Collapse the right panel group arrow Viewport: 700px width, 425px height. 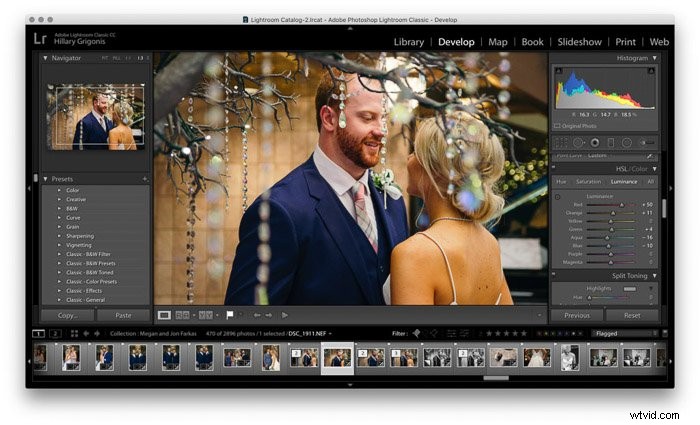tap(671, 189)
